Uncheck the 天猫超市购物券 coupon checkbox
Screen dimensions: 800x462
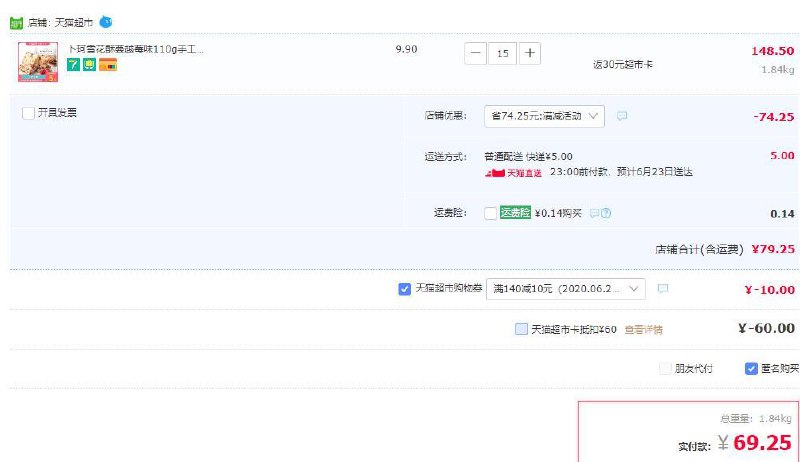[404, 290]
